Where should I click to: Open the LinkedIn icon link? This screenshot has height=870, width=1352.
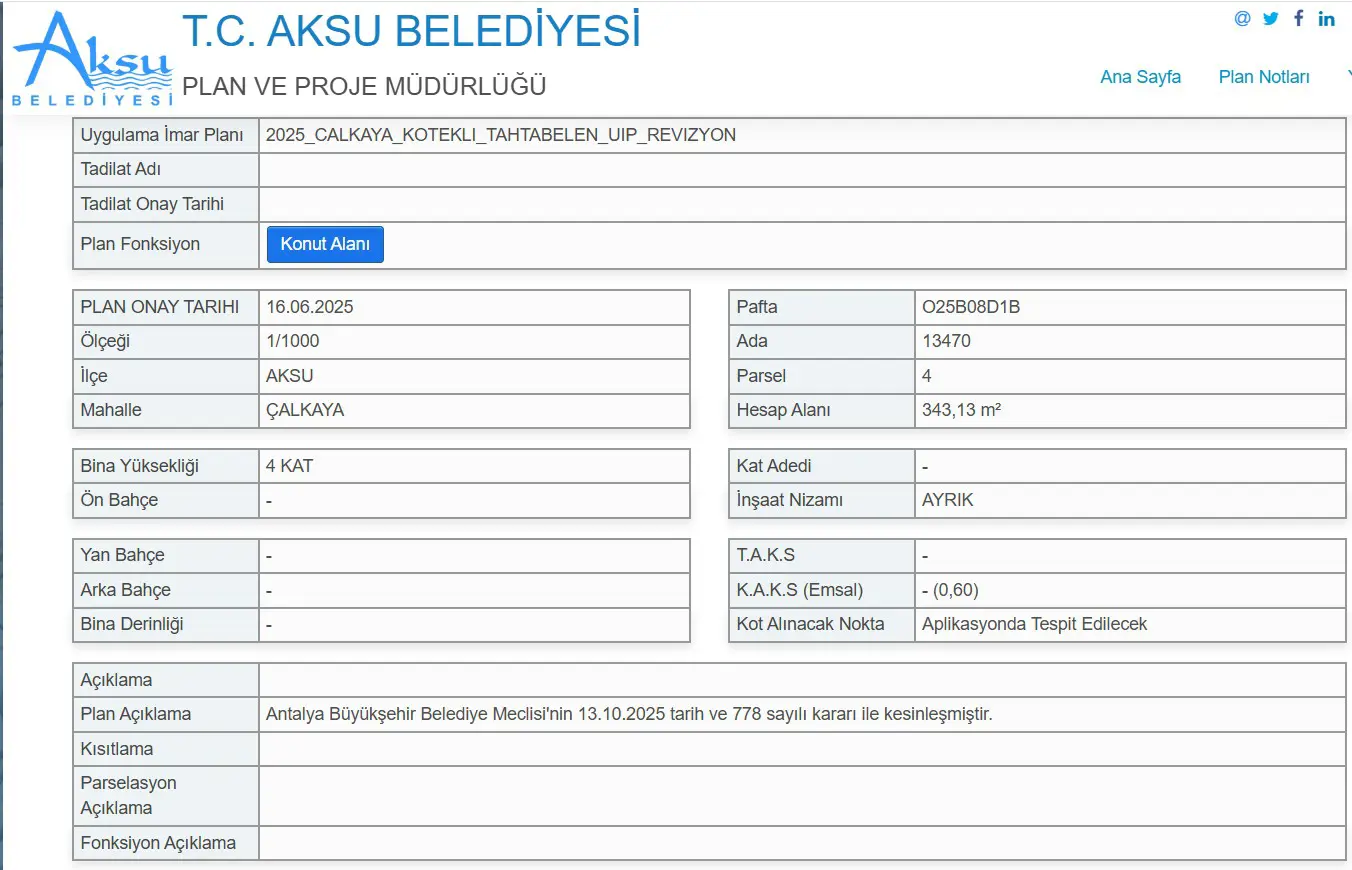tap(1327, 18)
